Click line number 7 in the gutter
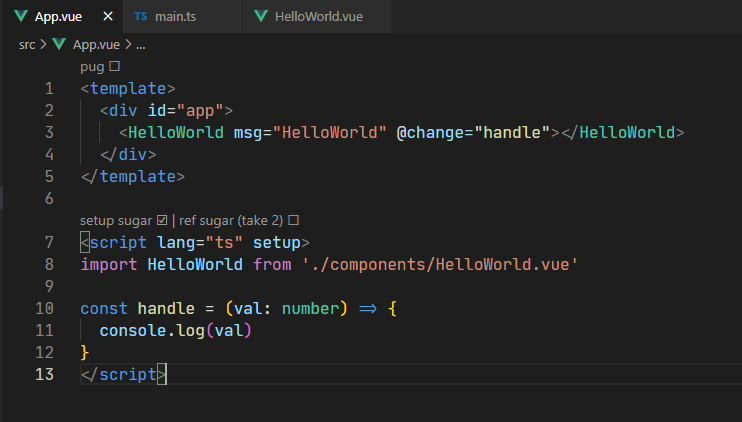This screenshot has width=742, height=422. pyautogui.click(x=49, y=242)
